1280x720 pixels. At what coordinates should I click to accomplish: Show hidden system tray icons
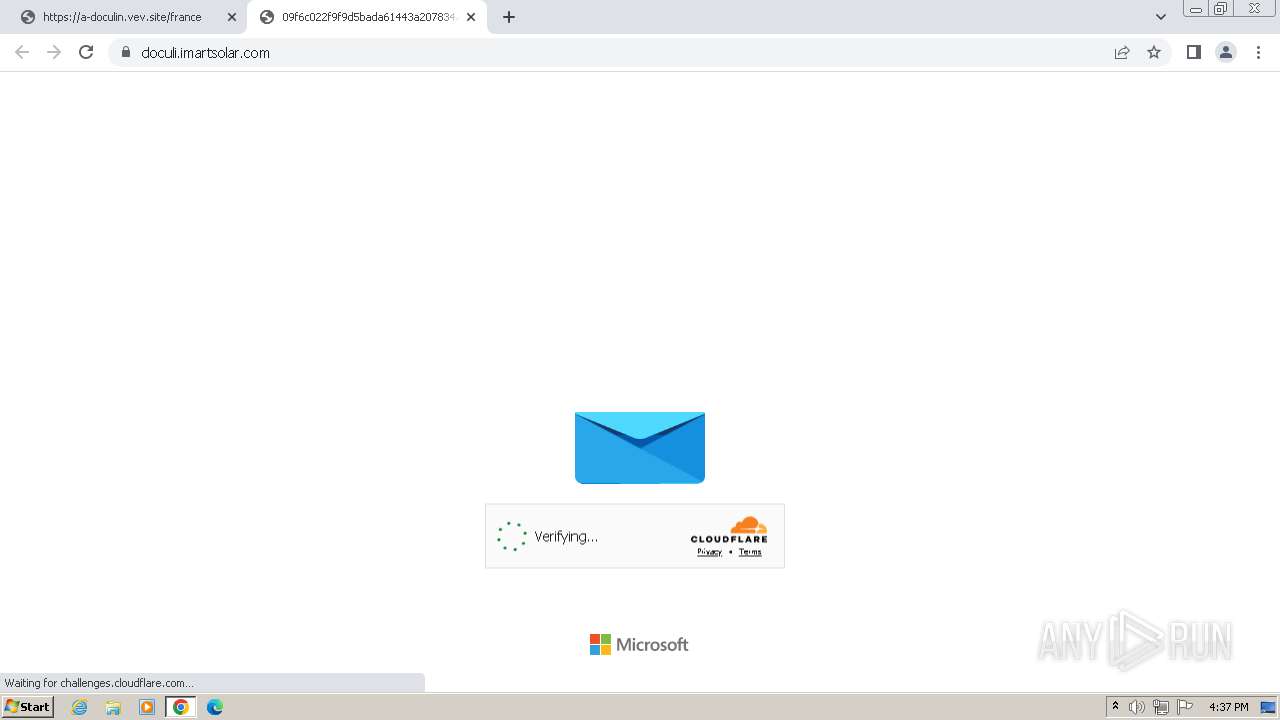(x=1115, y=707)
